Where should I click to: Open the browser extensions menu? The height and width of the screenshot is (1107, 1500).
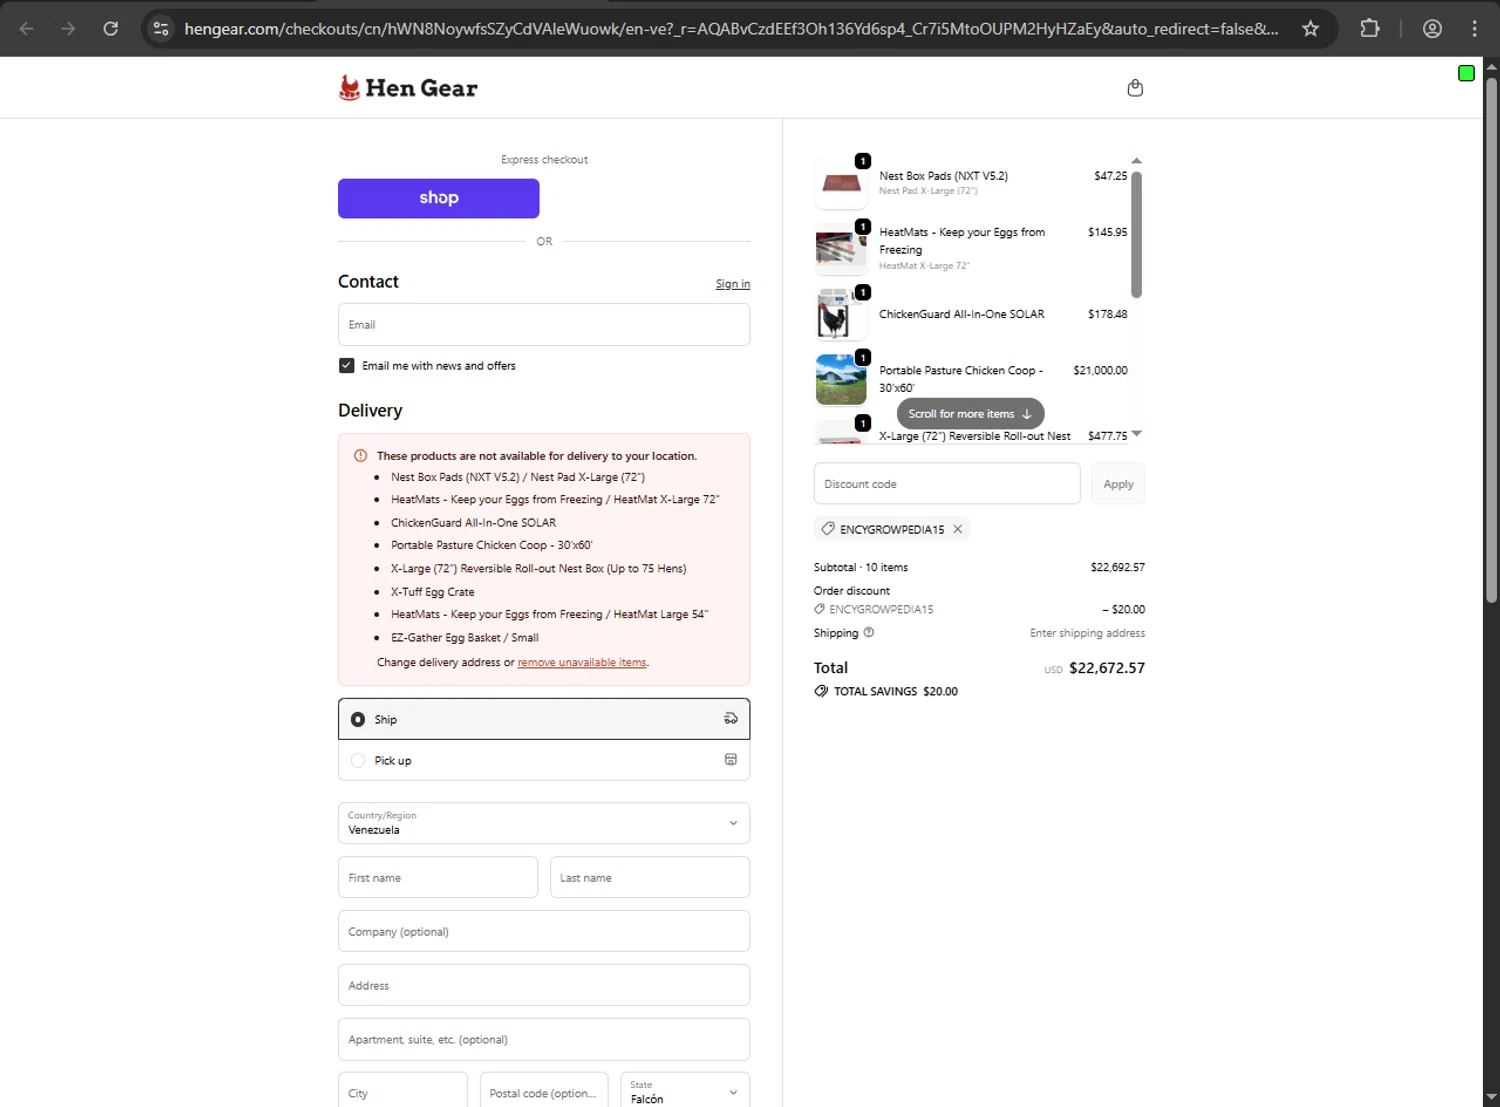point(1370,29)
